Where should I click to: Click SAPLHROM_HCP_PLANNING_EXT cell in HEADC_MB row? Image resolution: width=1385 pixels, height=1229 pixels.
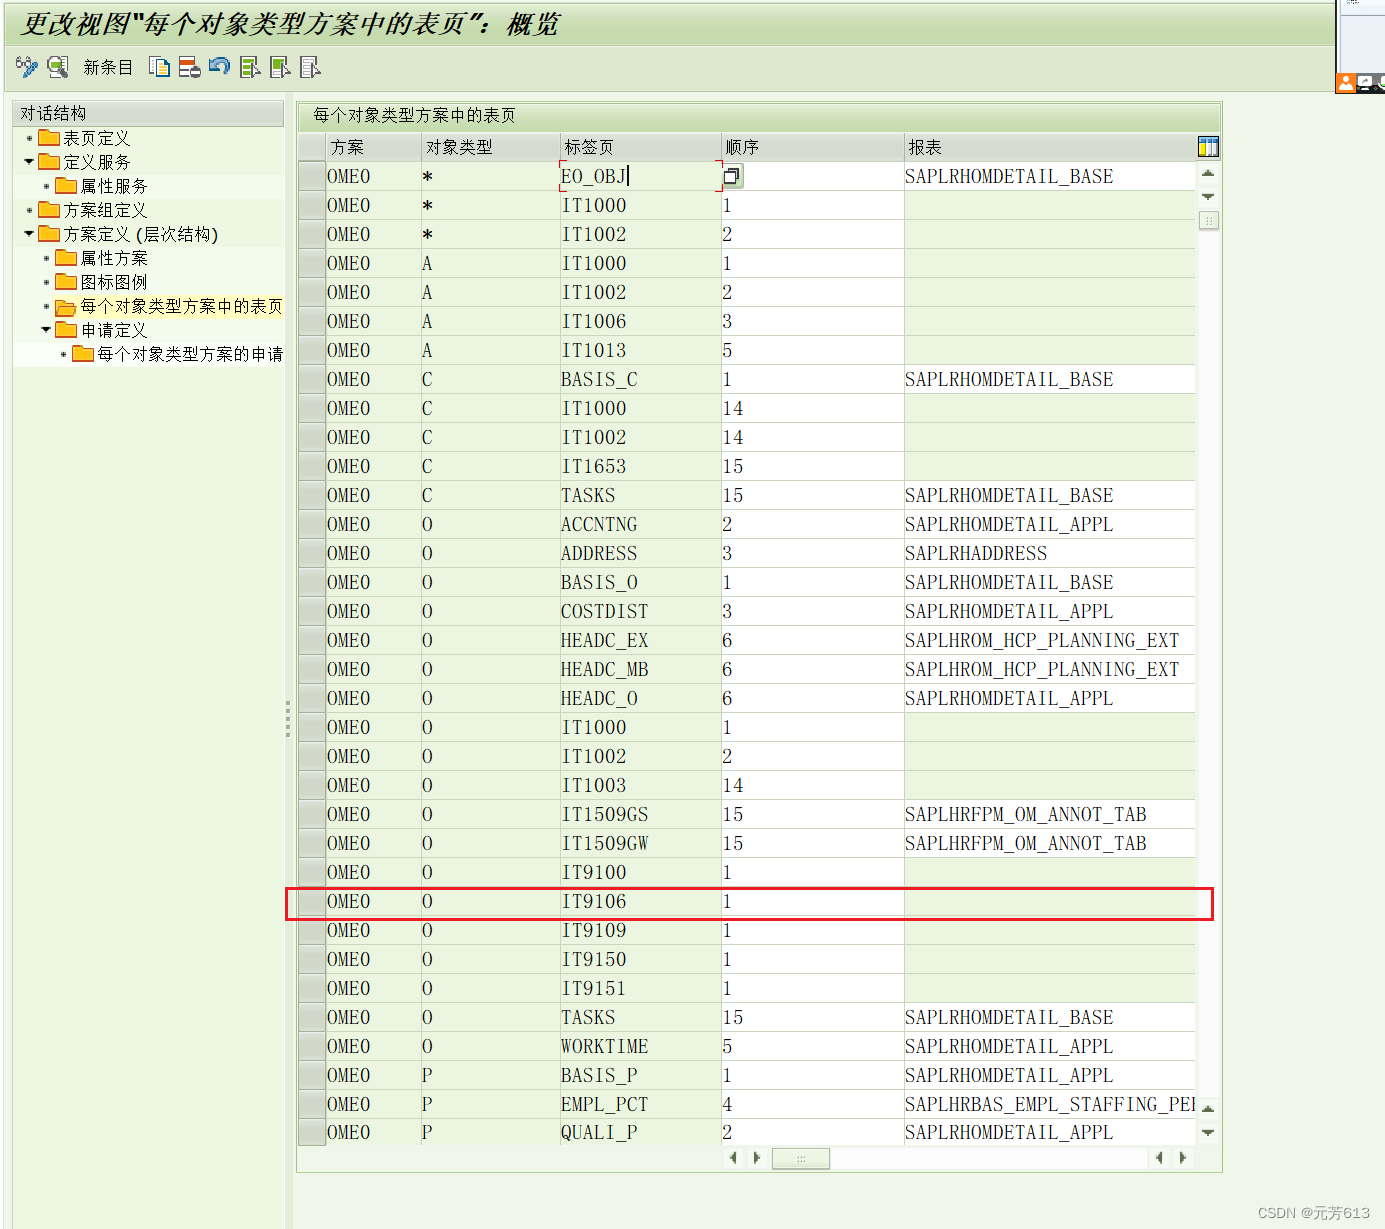[x=1049, y=669]
